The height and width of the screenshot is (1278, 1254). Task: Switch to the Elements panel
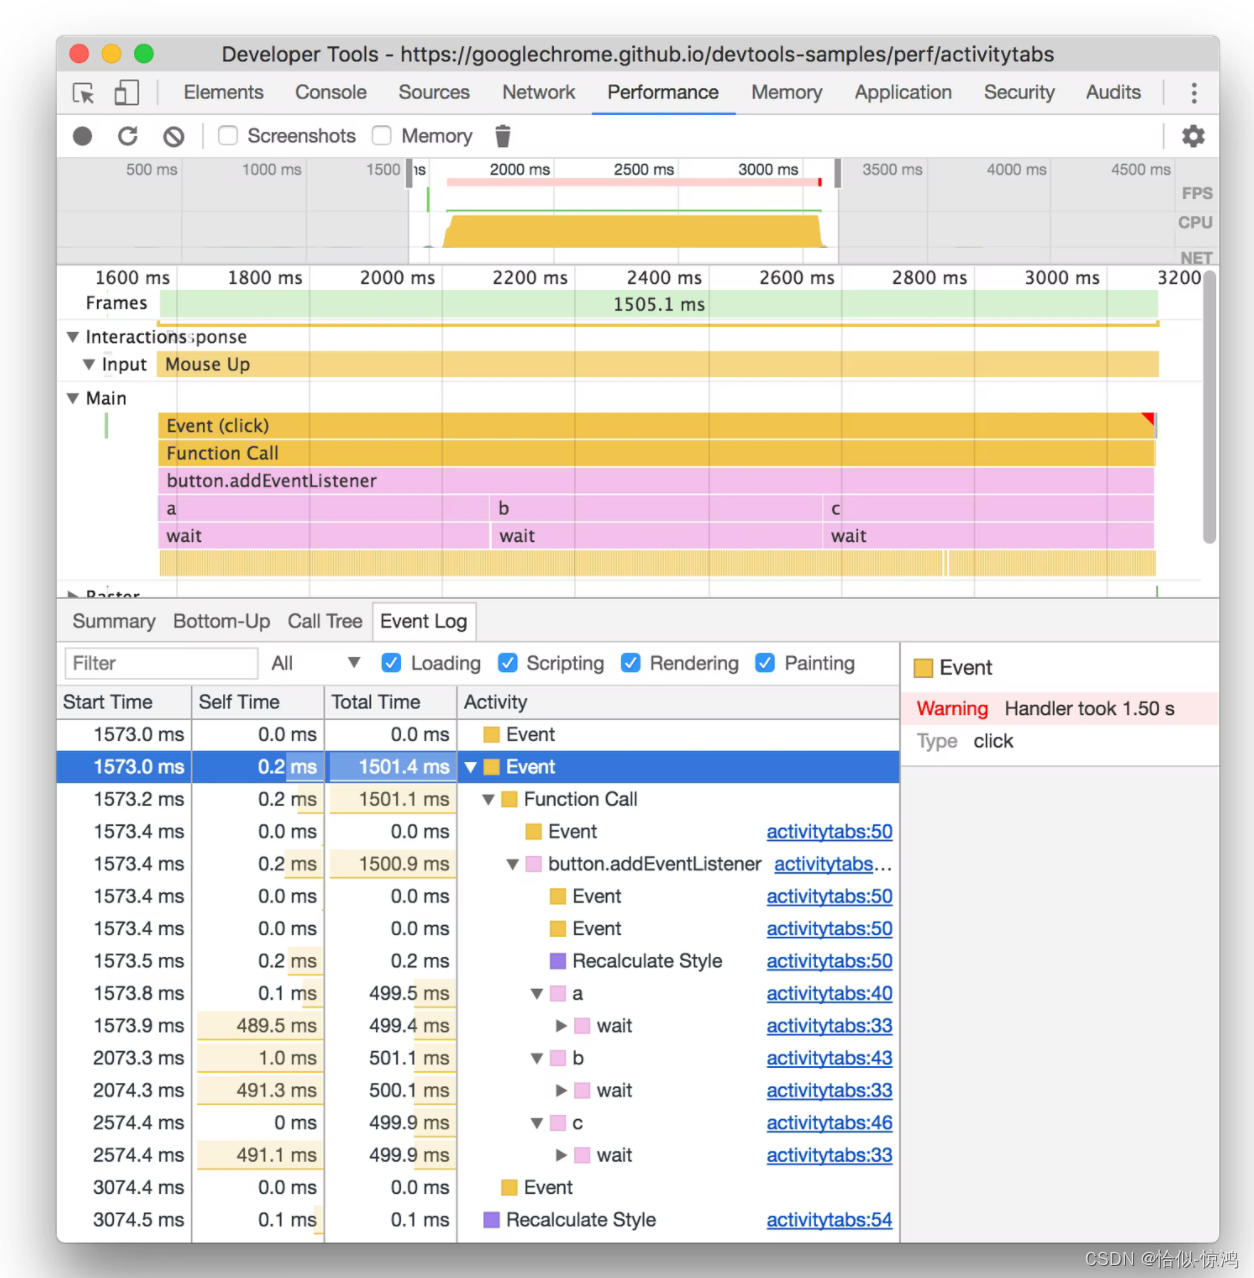[x=224, y=92]
